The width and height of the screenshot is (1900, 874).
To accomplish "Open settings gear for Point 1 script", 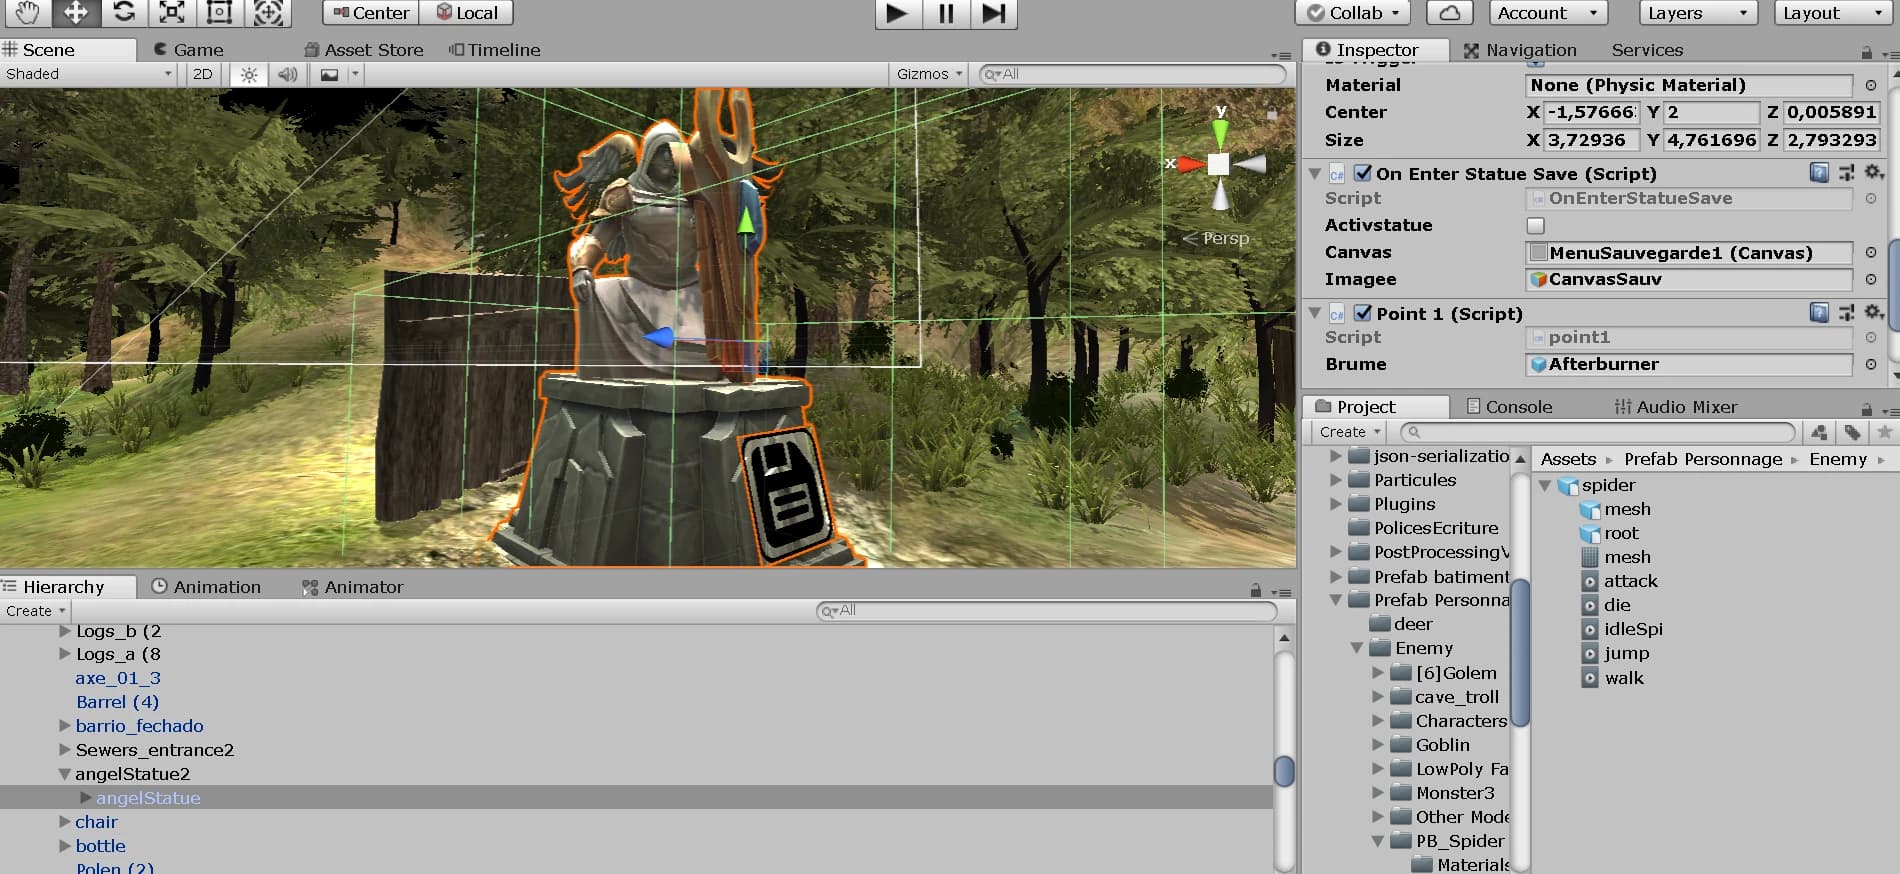I will pos(1873,313).
